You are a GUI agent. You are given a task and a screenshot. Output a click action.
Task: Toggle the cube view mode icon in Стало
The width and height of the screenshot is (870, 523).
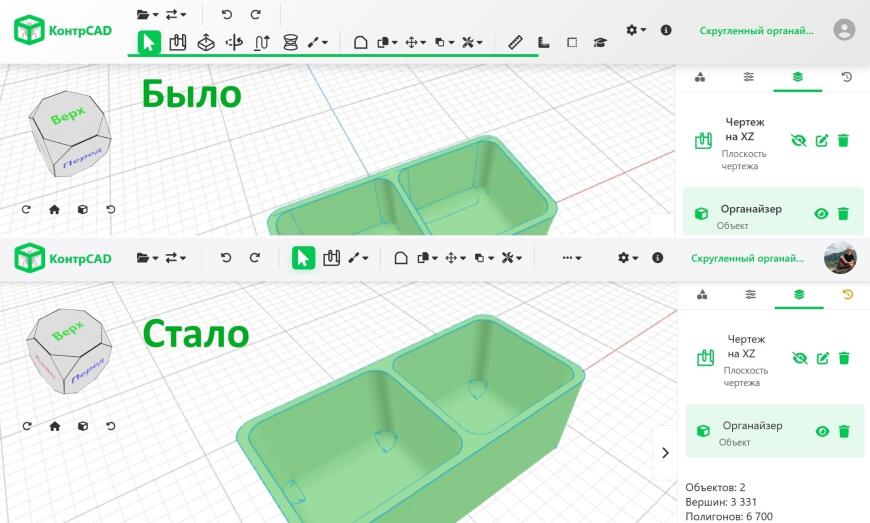83,426
